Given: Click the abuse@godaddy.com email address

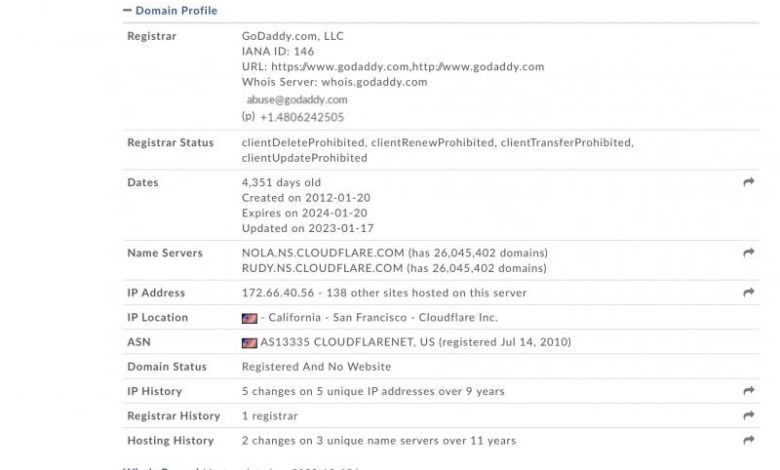Looking at the screenshot, I should [297, 100].
